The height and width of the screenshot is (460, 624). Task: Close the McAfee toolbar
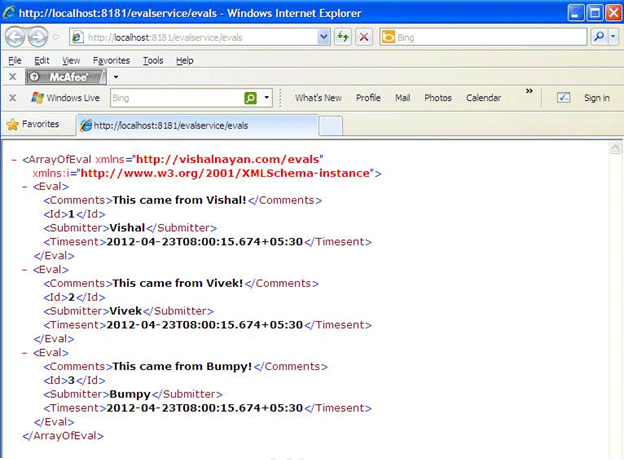(x=13, y=76)
